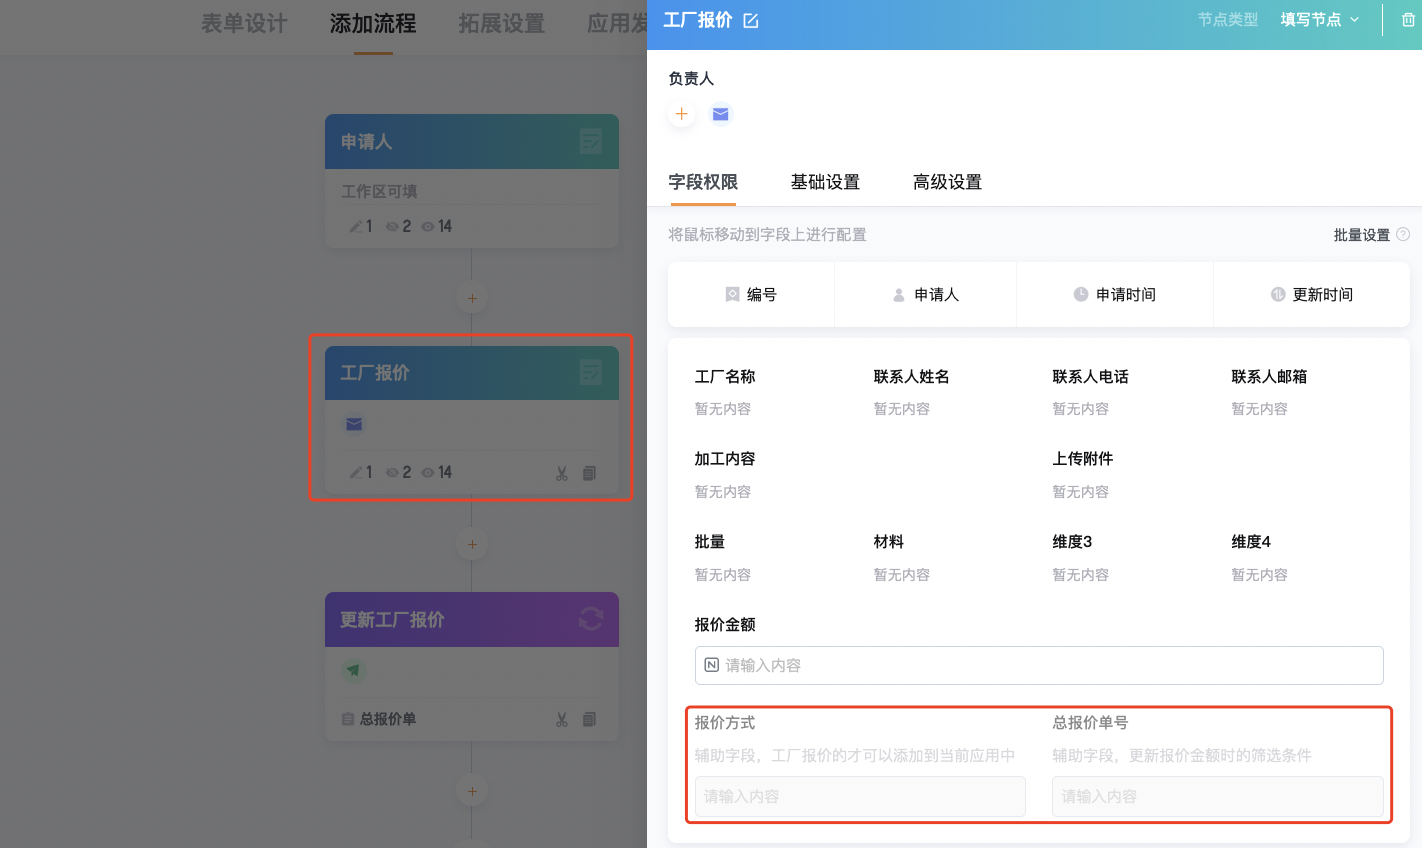This screenshot has height=848, width=1422.
Task: Select the 申请人 flow node header
Action: tap(472, 142)
